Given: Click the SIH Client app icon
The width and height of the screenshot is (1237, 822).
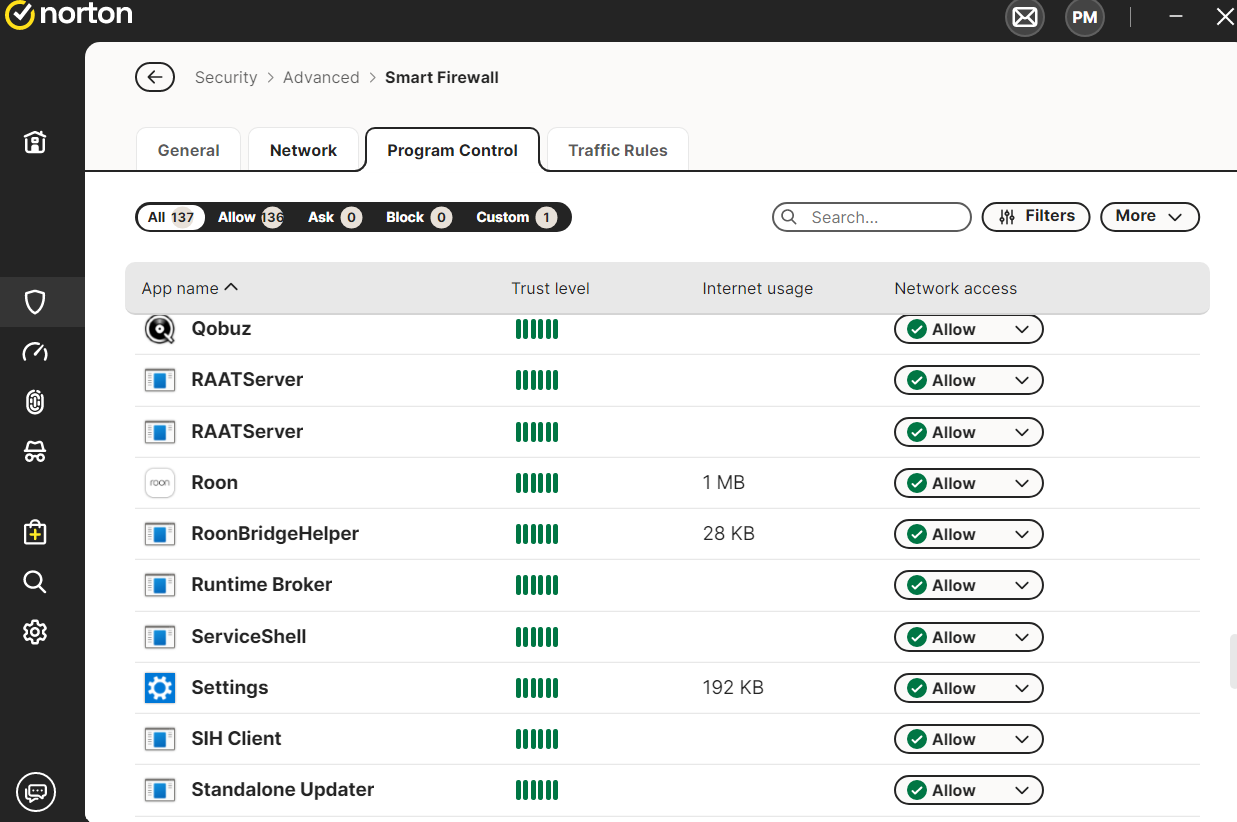Looking at the screenshot, I should tap(160, 739).
